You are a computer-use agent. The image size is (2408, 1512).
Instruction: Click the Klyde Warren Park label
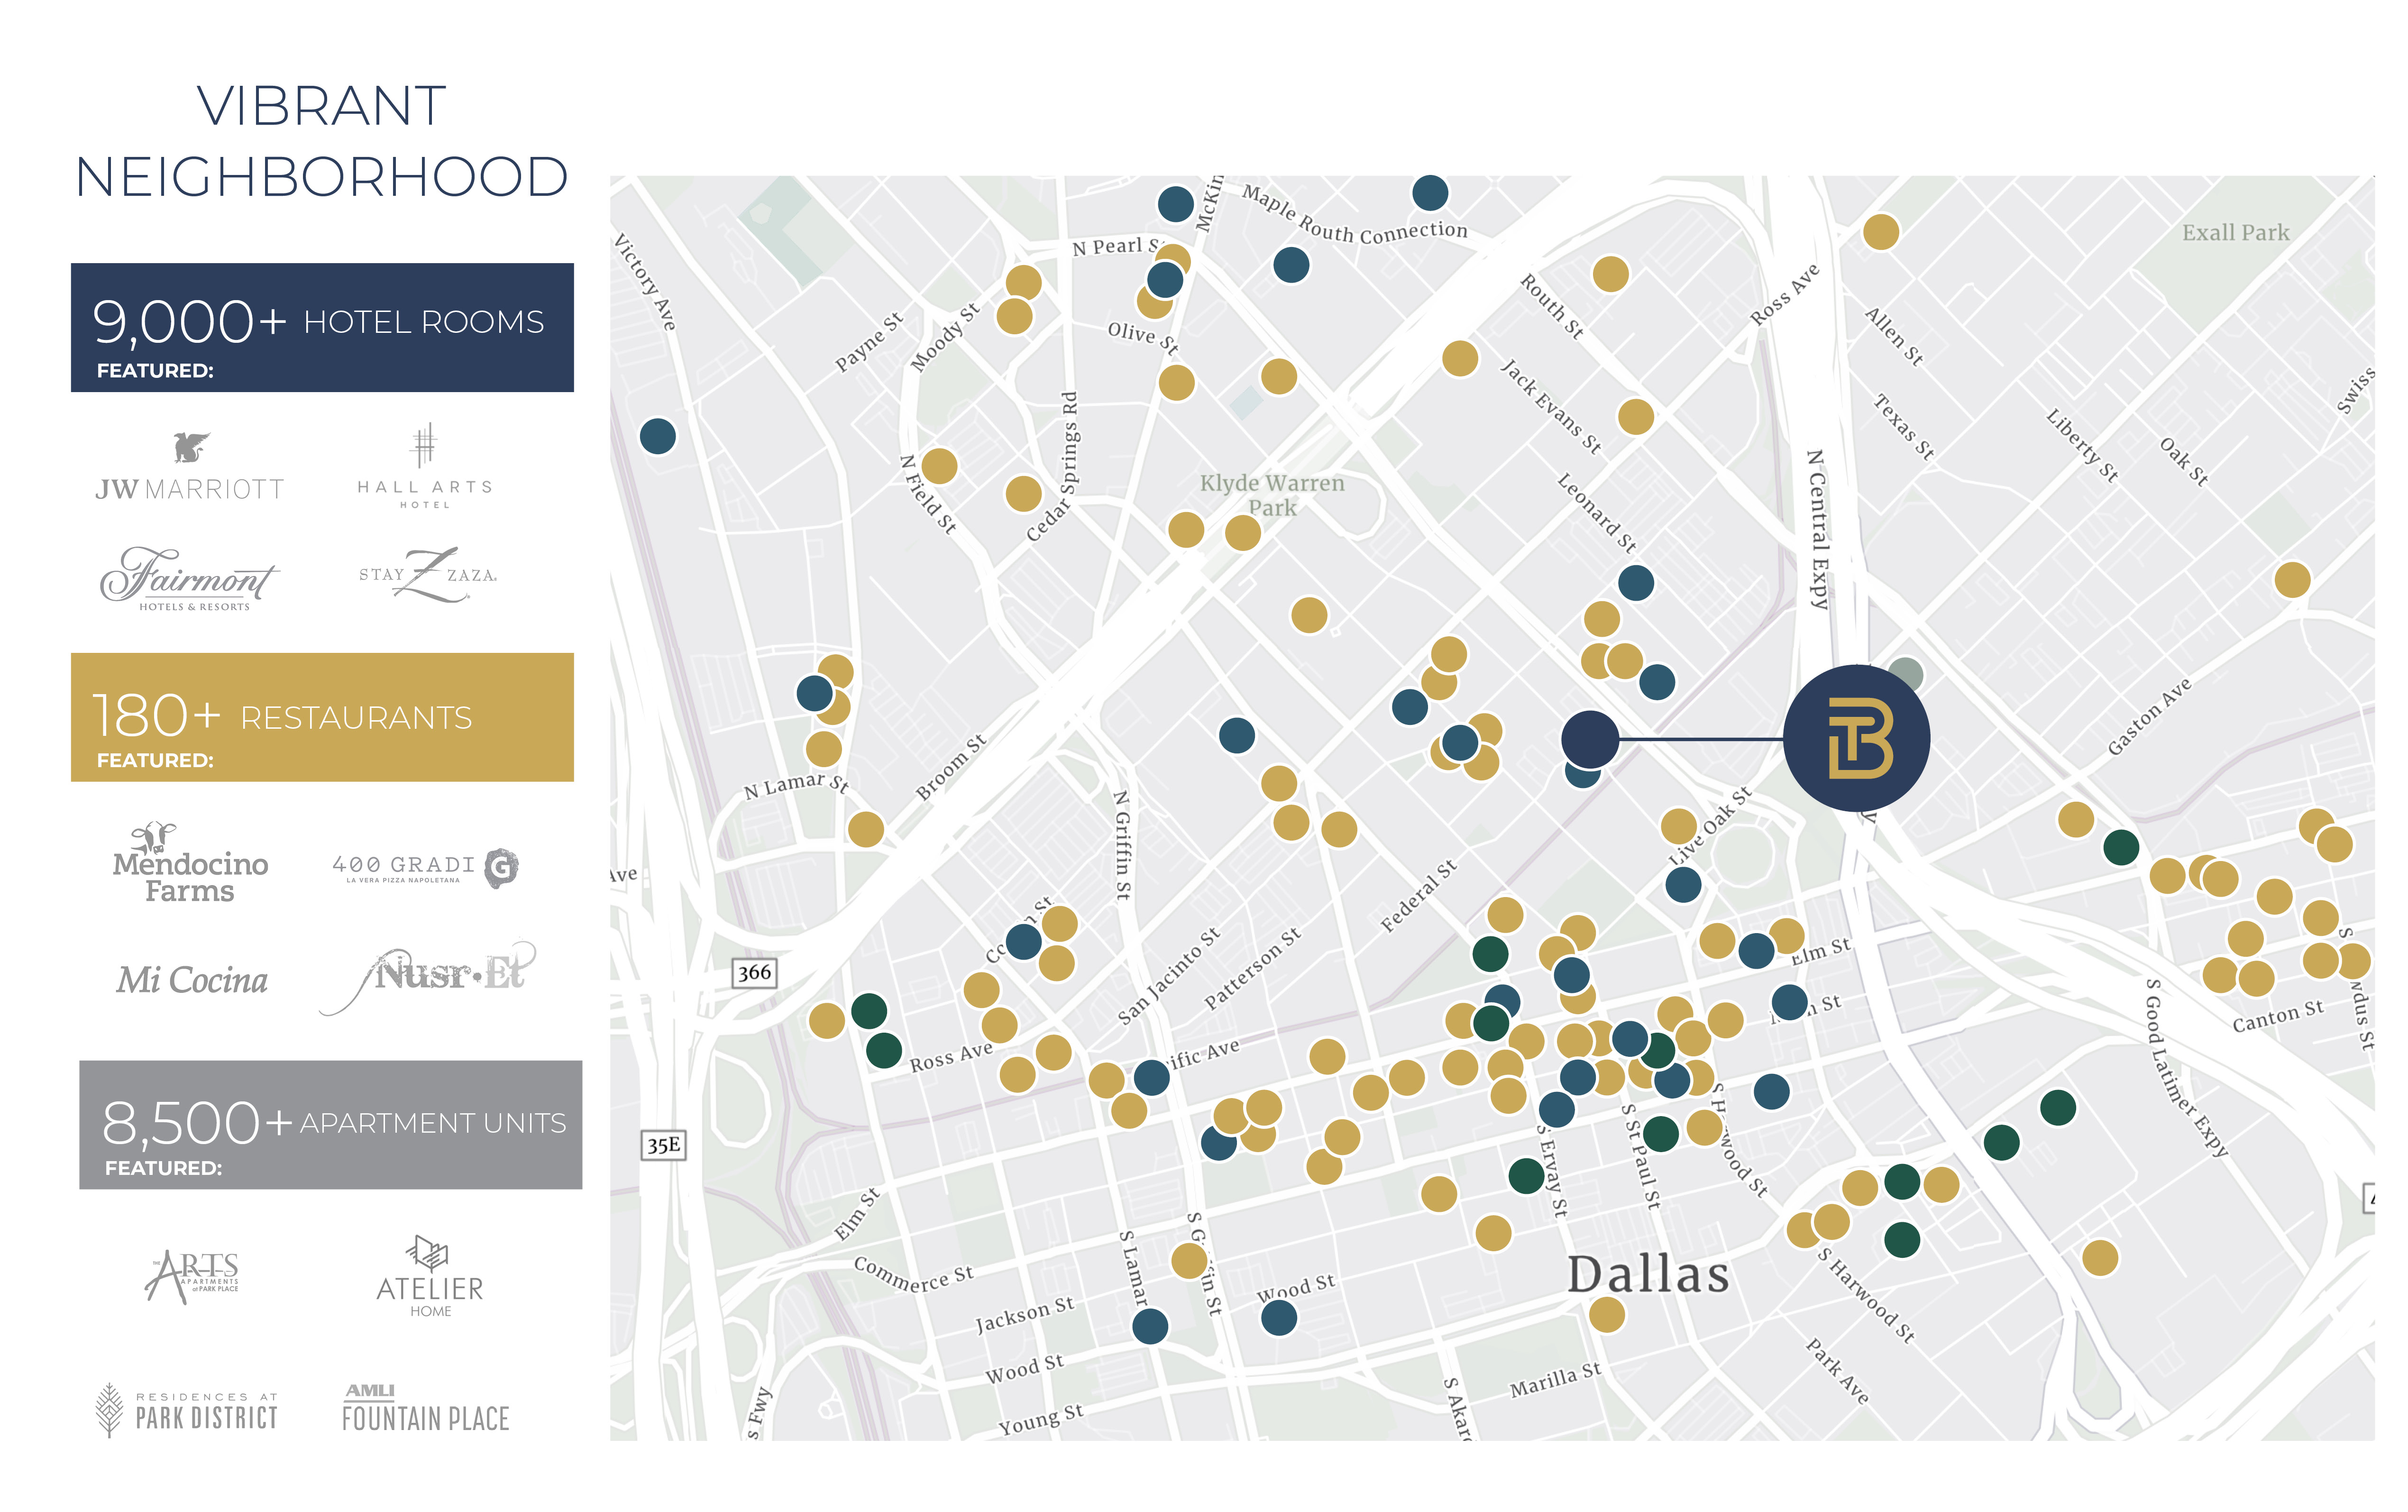coord(1272,495)
